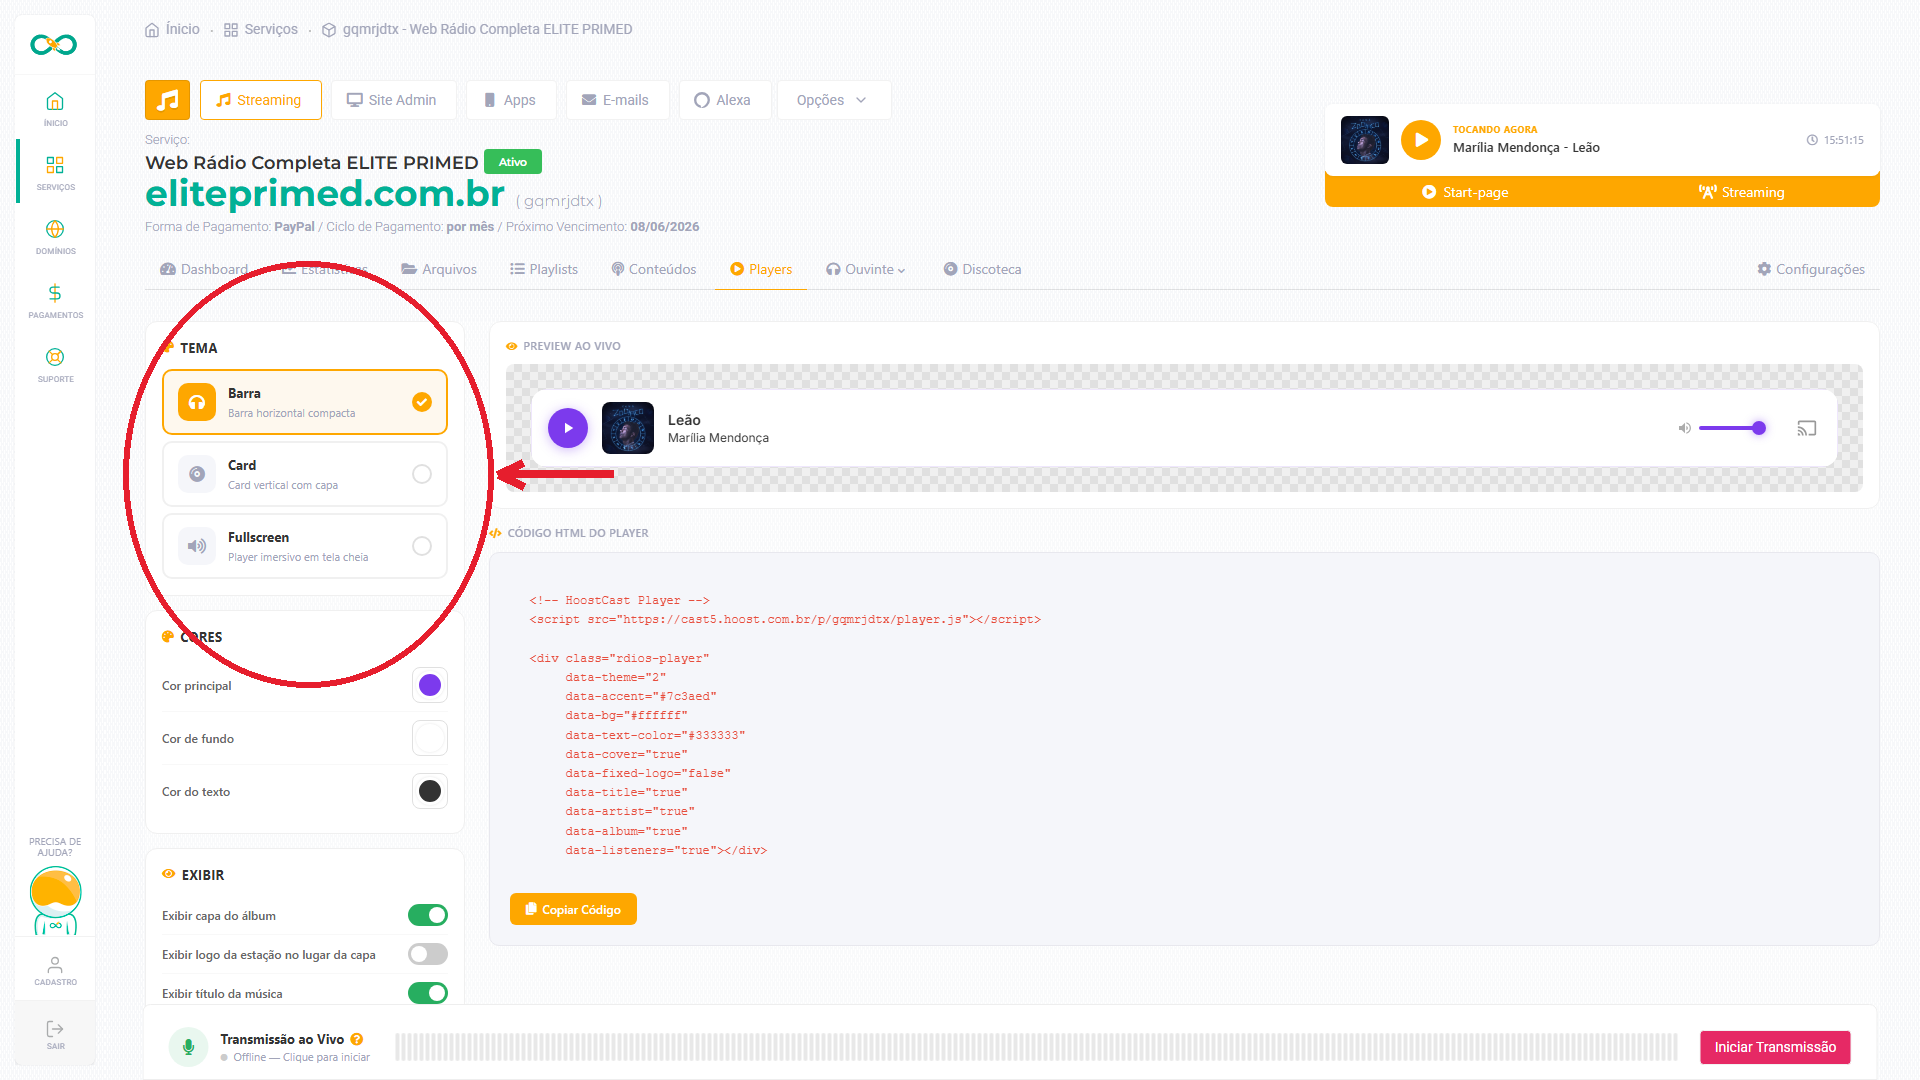1920x1080 pixels.
Task: Click the microphone icon for live transmission
Action: [x=188, y=1047]
